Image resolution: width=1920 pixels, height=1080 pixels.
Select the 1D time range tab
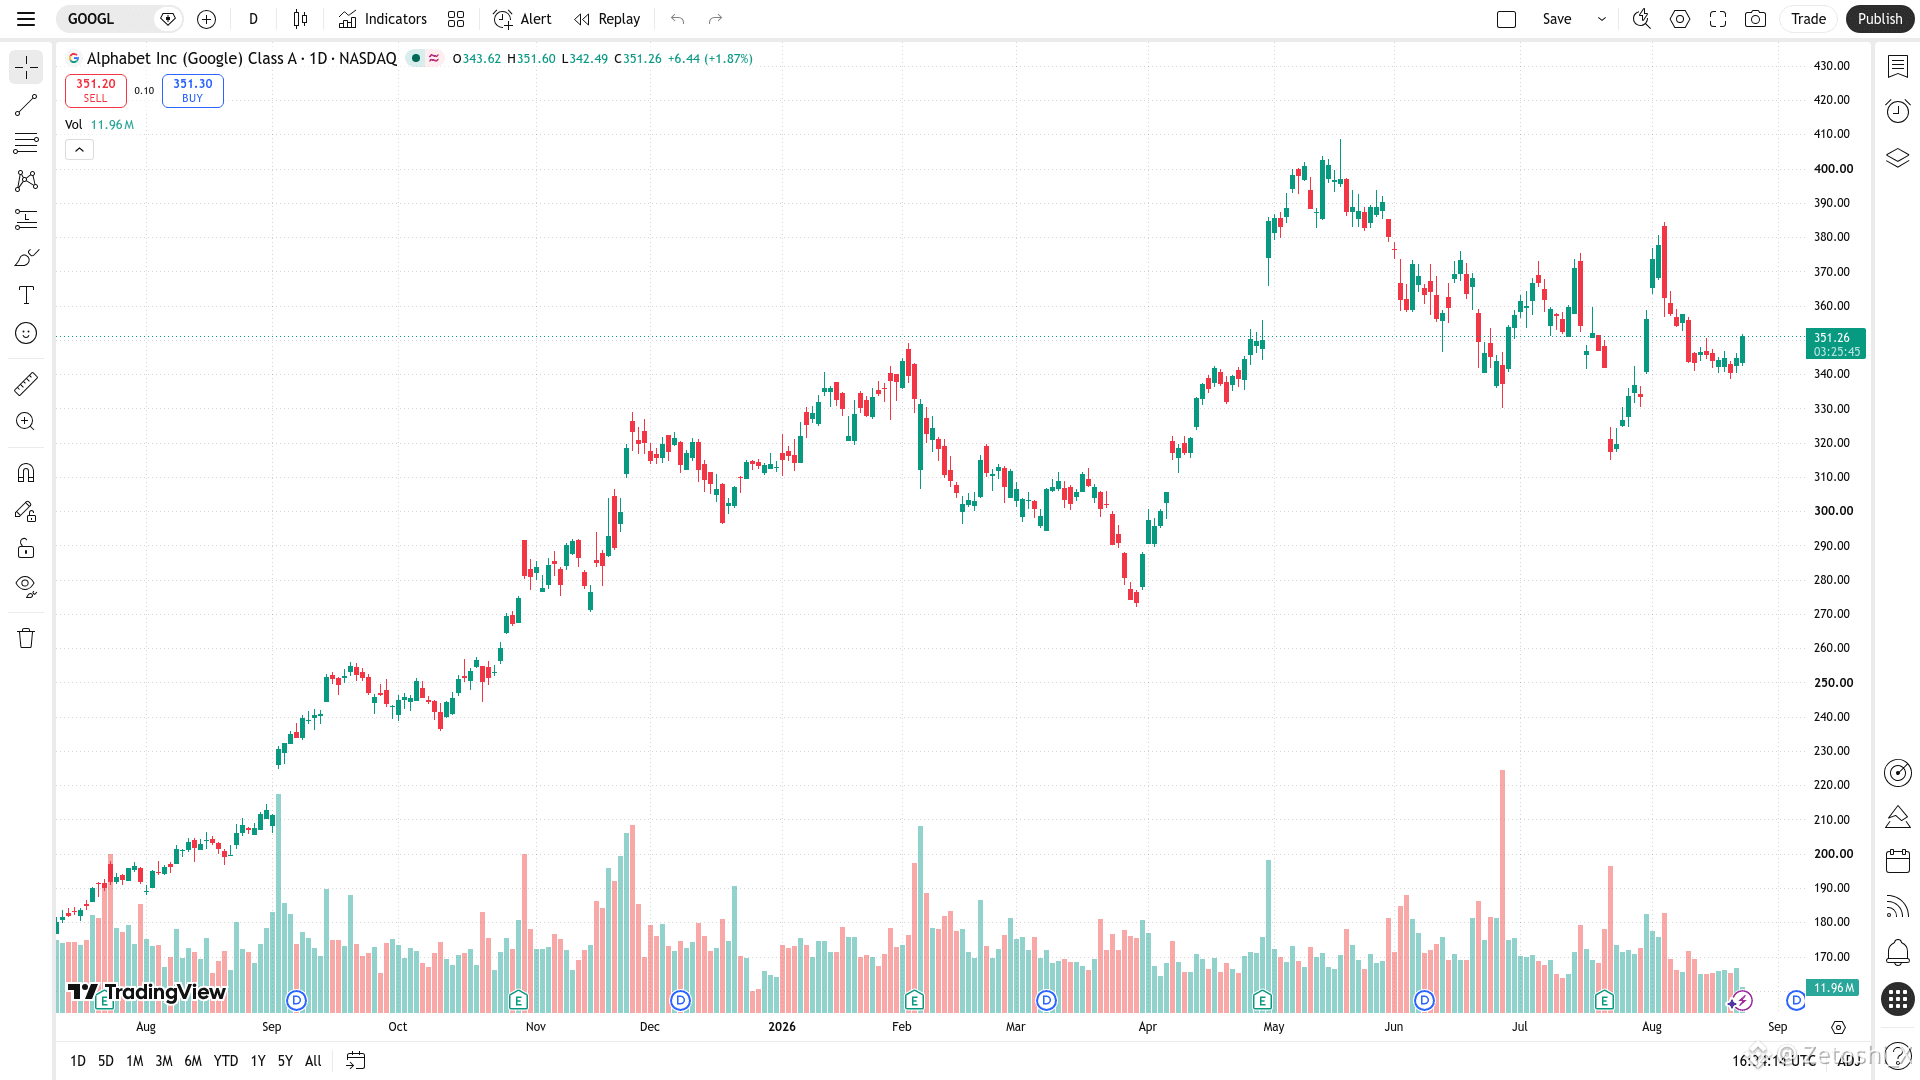(78, 1061)
